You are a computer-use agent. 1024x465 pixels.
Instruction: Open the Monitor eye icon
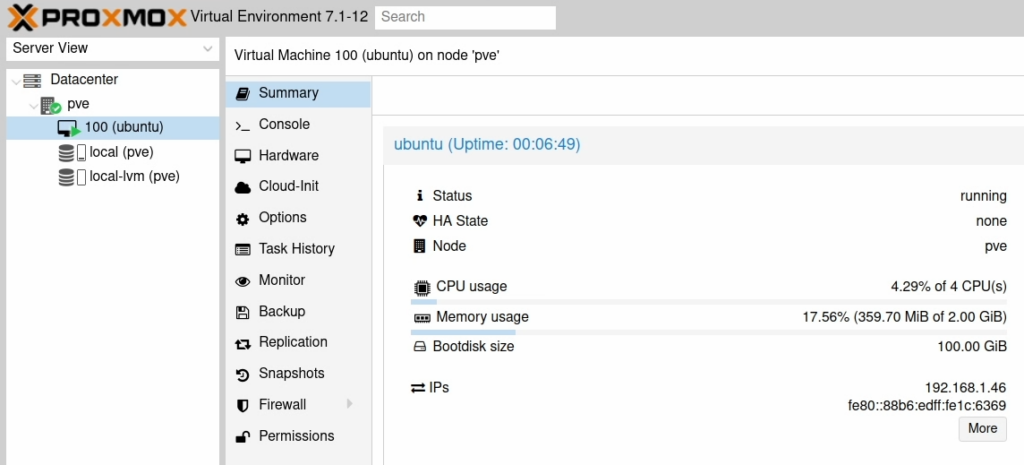(x=242, y=281)
